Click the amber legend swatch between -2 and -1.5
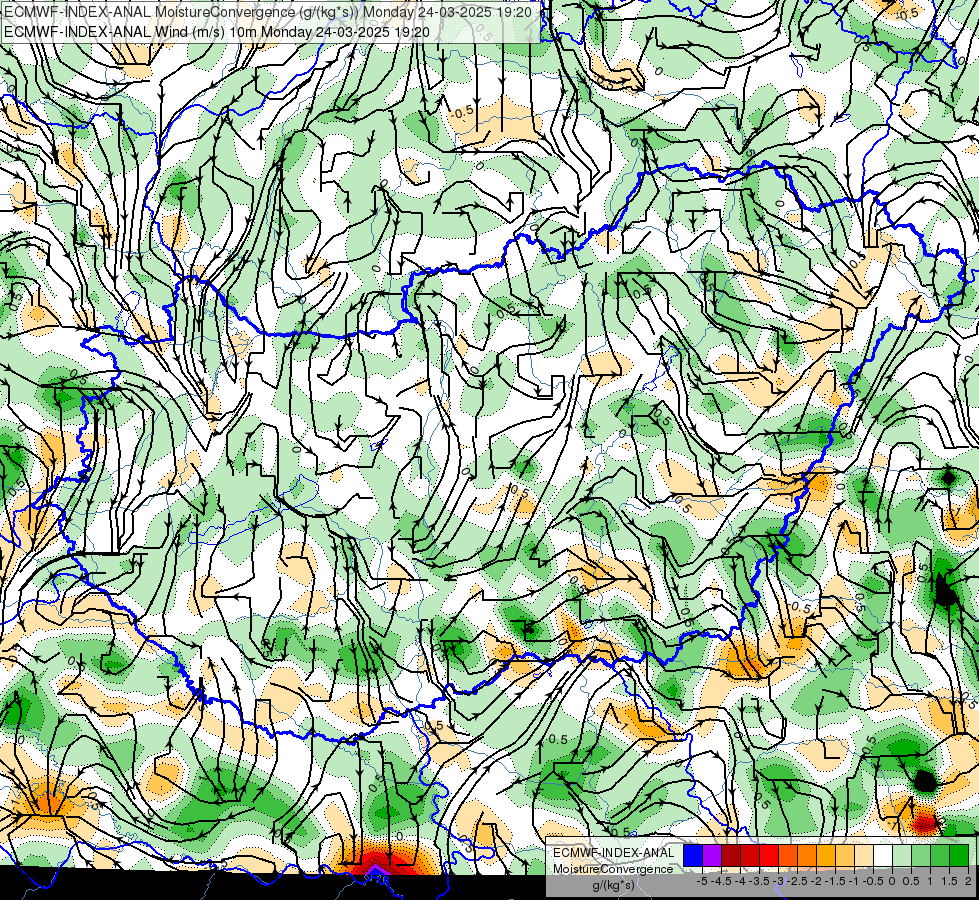The width and height of the screenshot is (979, 900). (825, 855)
